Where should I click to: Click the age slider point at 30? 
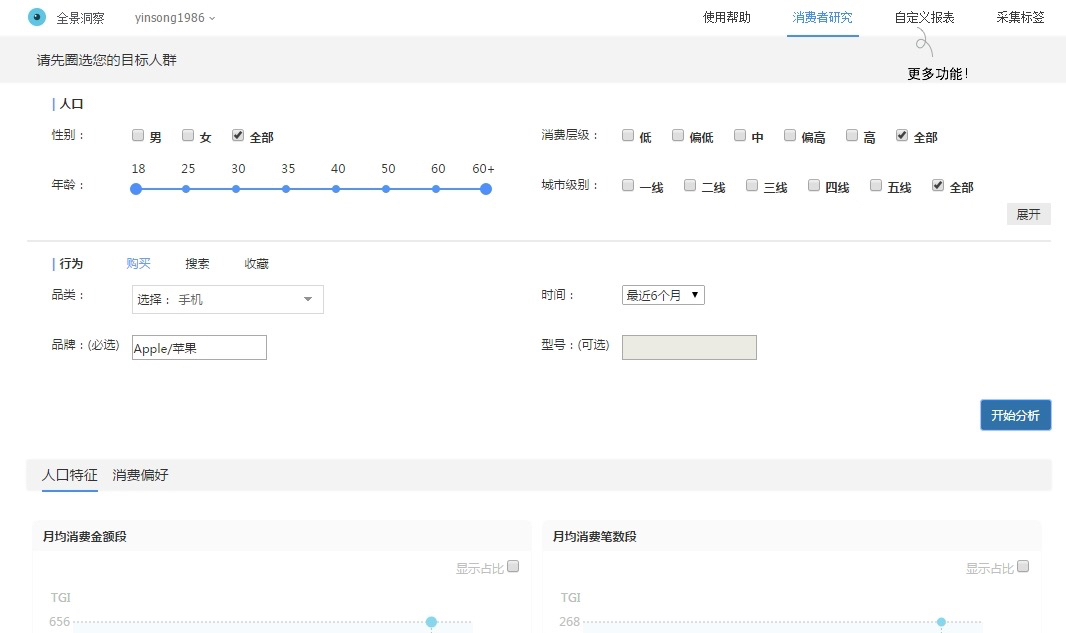(236, 189)
